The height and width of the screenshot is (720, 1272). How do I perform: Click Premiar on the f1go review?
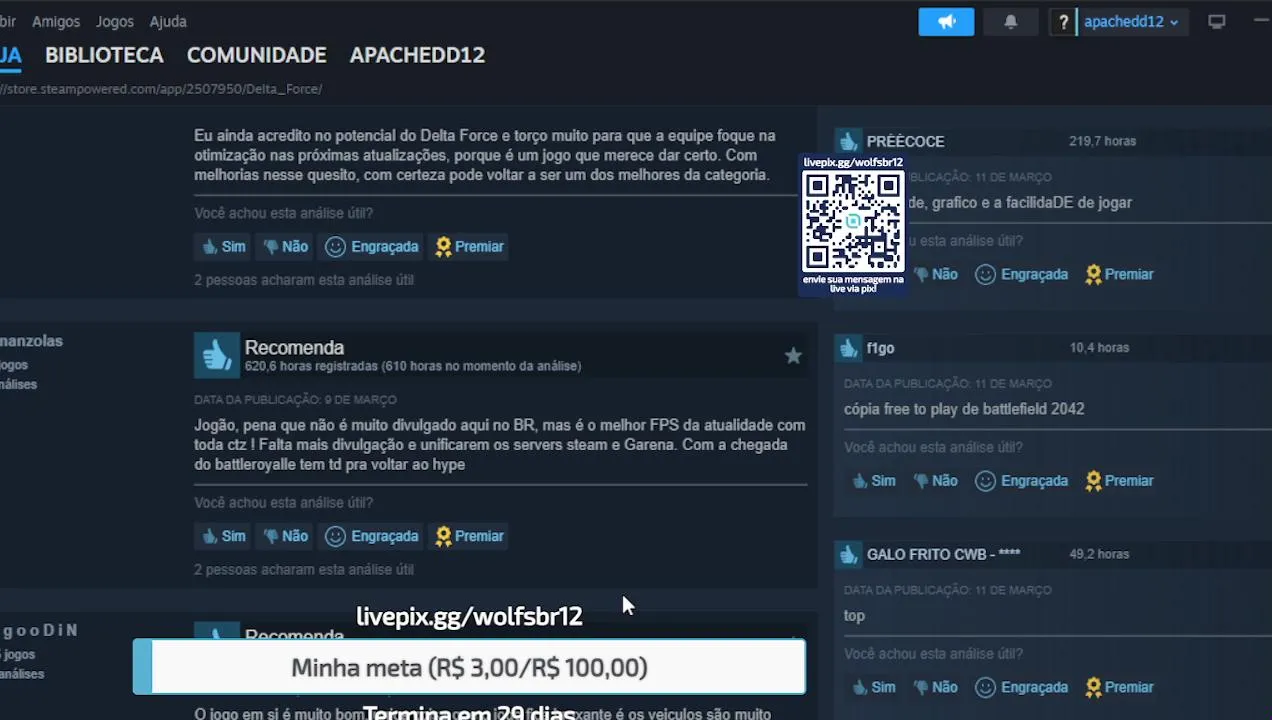pyautogui.click(x=1119, y=481)
